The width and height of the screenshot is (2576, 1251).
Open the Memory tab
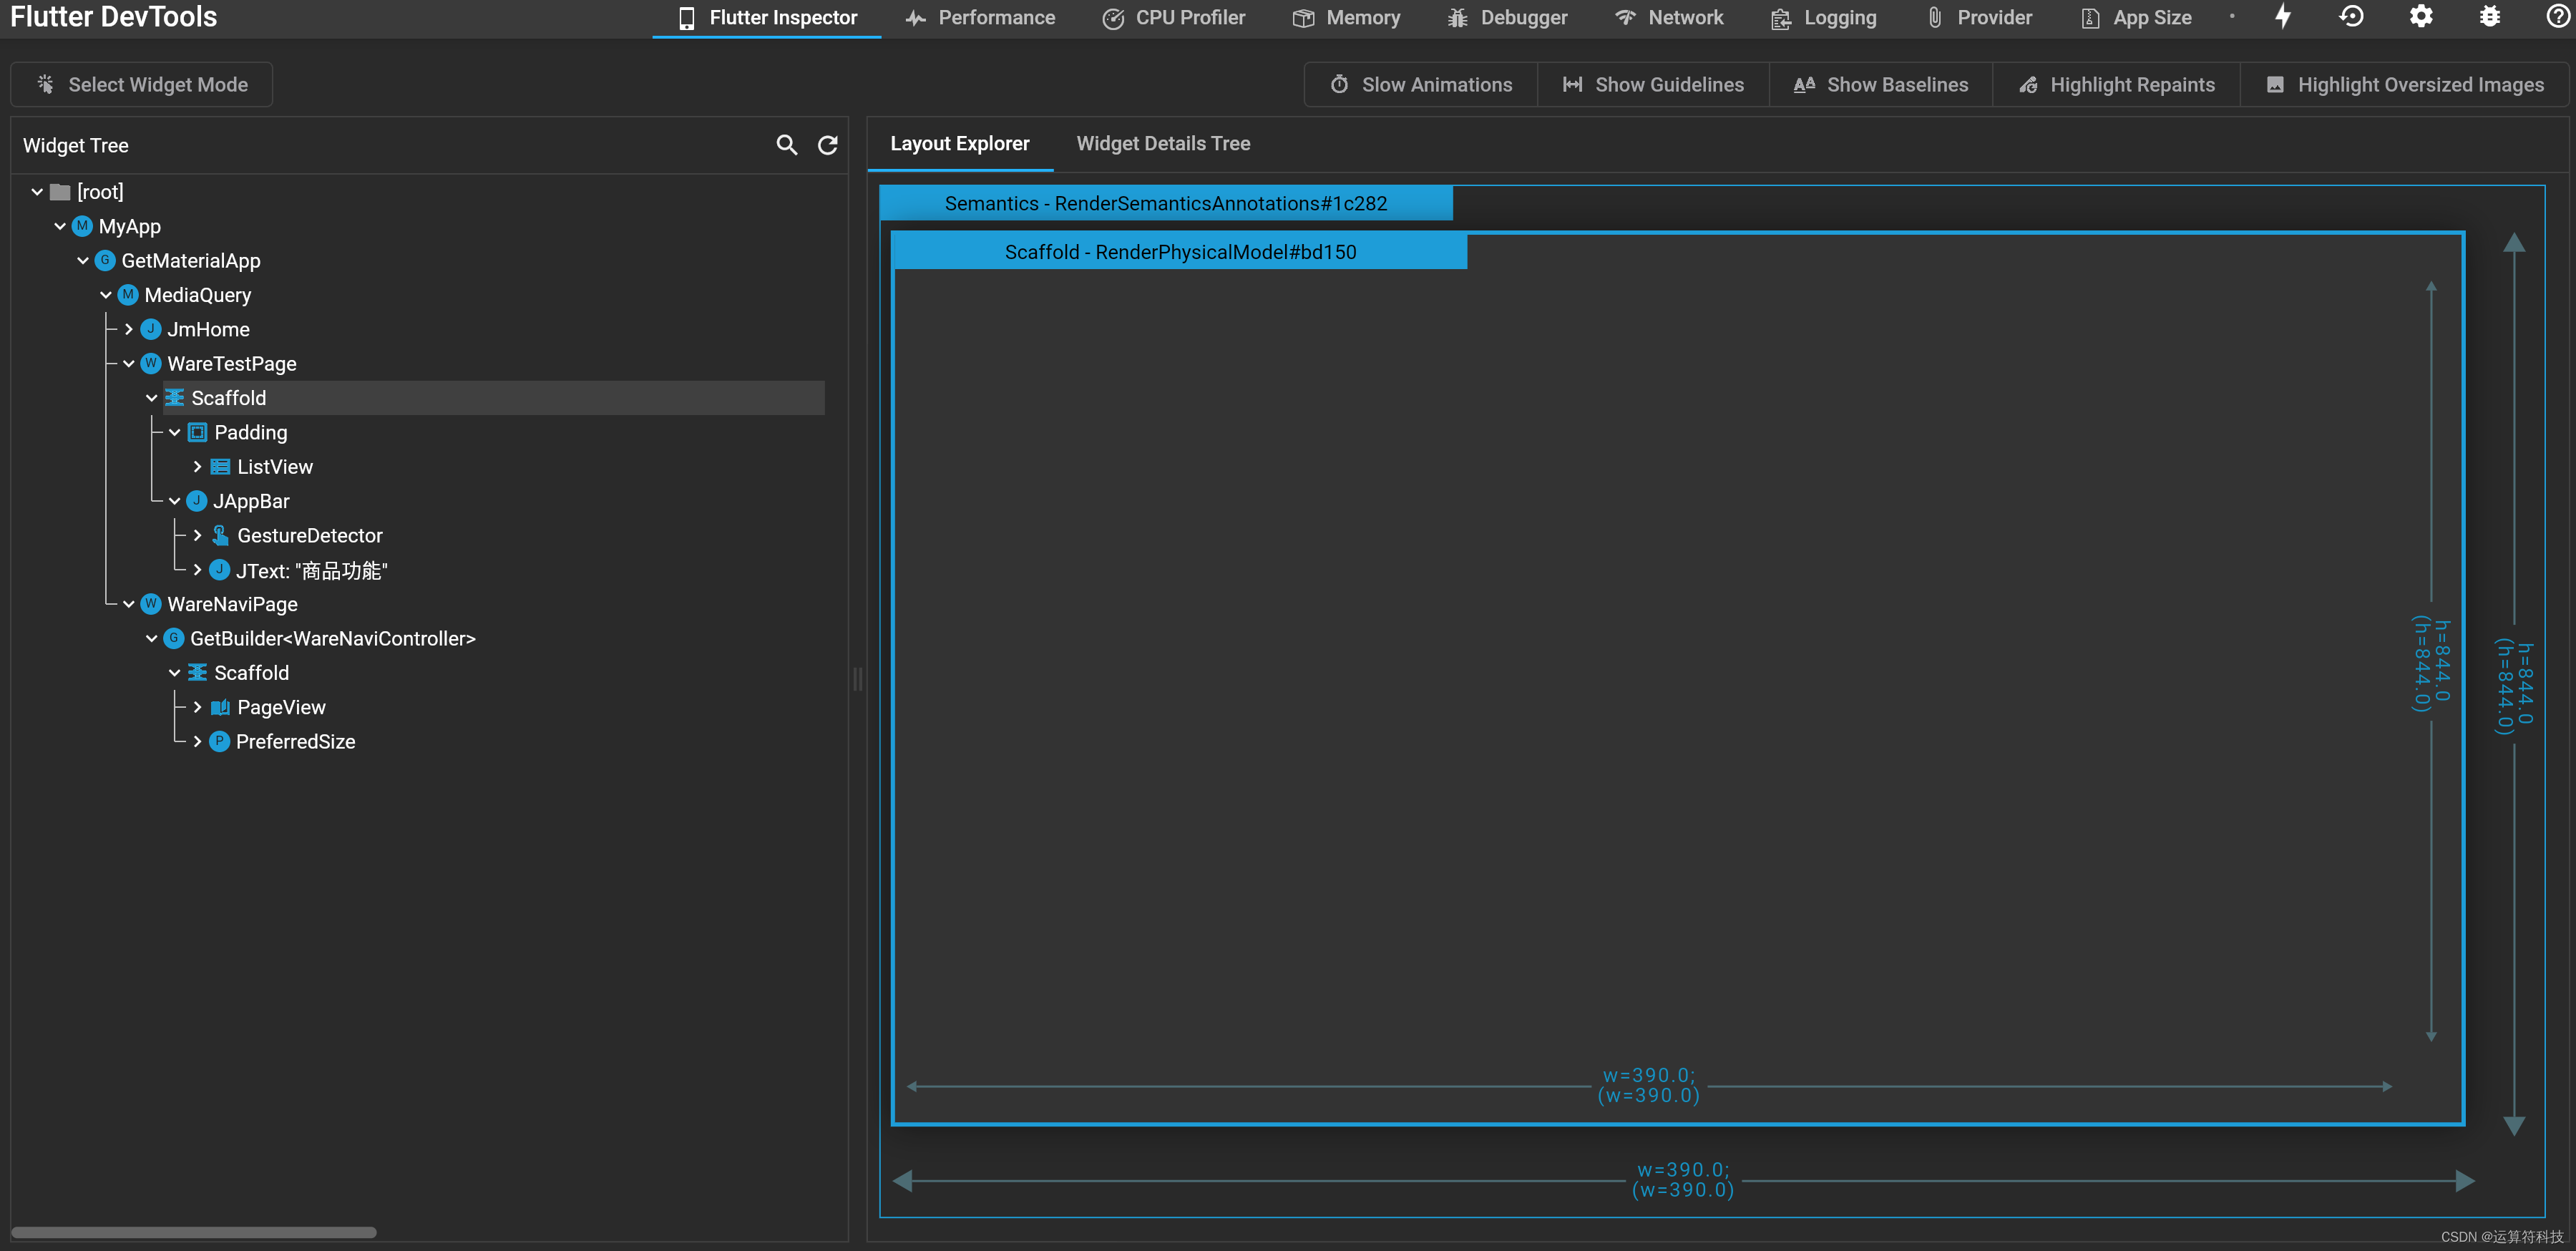coord(1346,18)
